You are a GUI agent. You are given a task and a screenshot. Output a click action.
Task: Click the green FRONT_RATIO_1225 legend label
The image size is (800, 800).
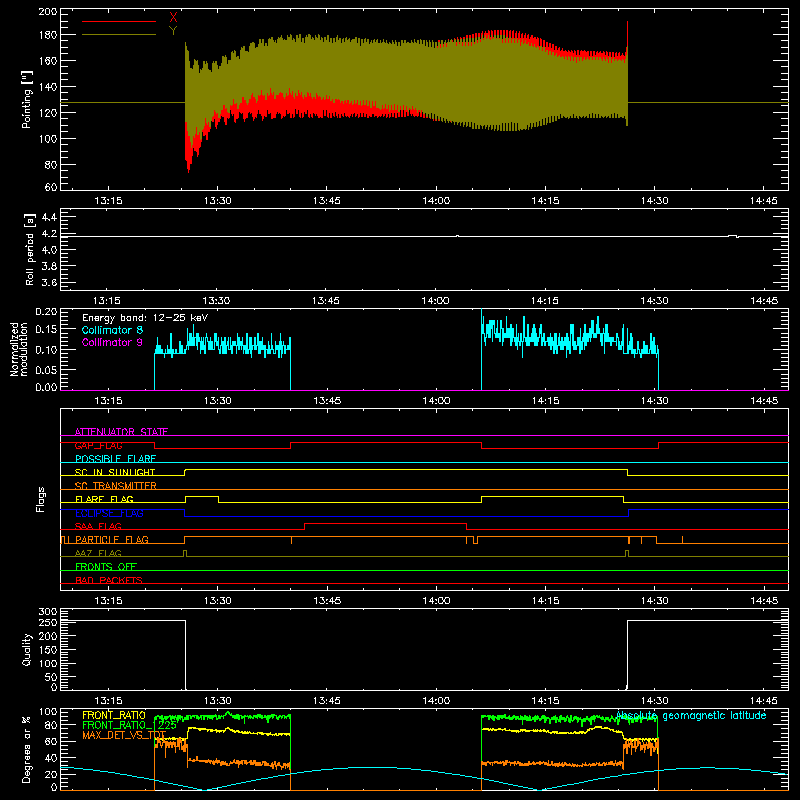[130, 725]
